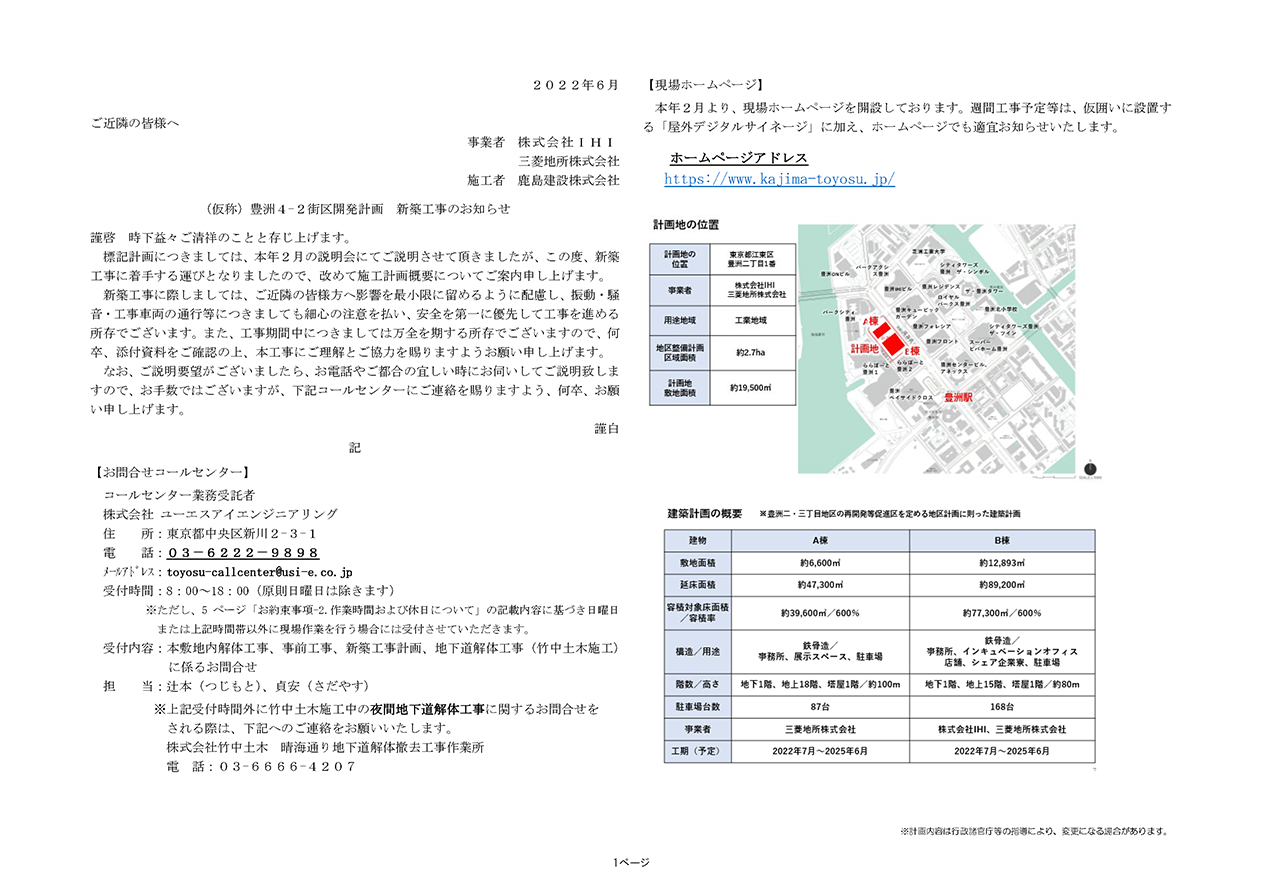
Task: Click the 約47,300㎡ floor area cell
Action: click(x=818, y=586)
